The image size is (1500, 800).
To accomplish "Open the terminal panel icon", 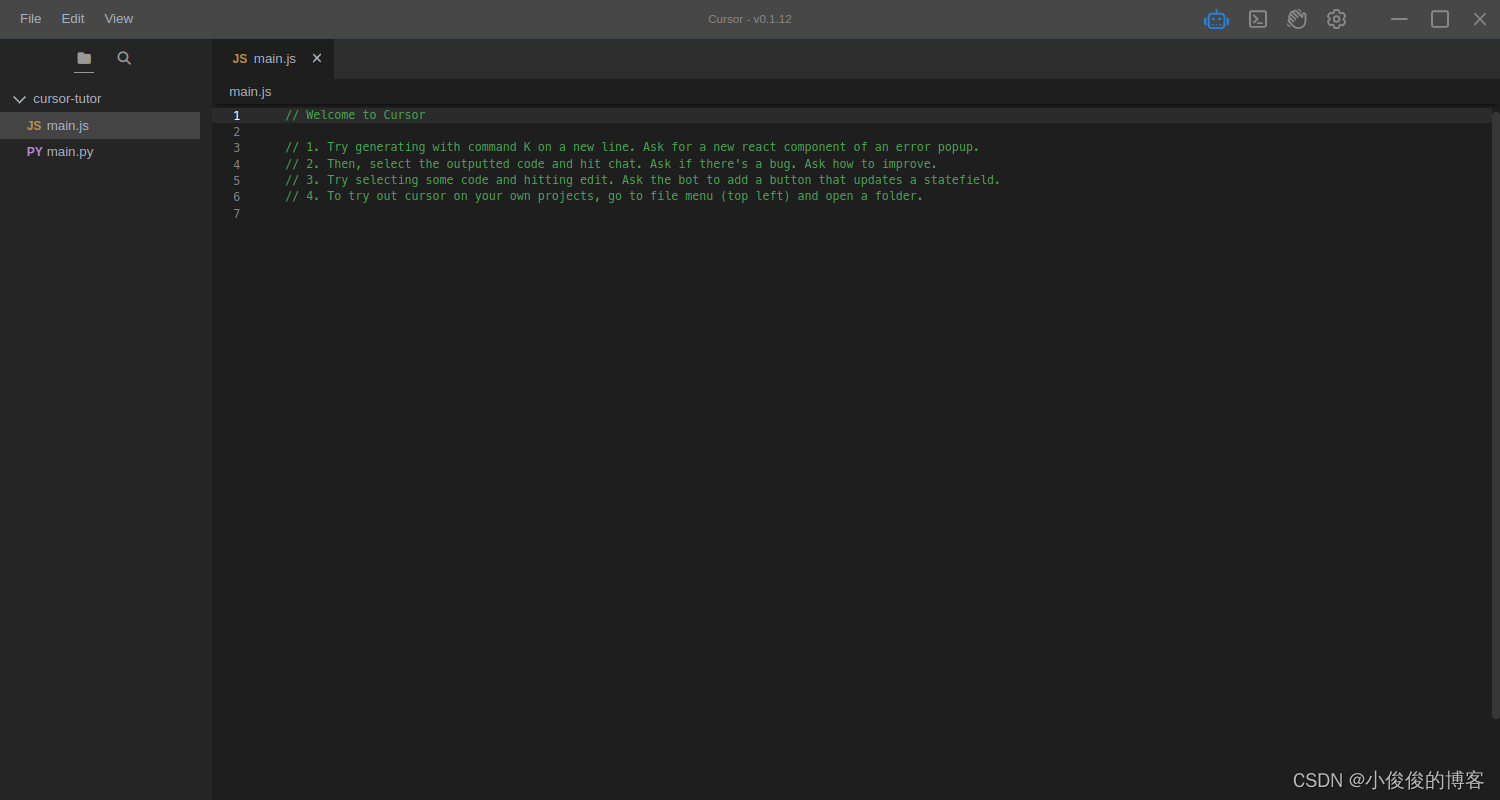I will tap(1258, 19).
